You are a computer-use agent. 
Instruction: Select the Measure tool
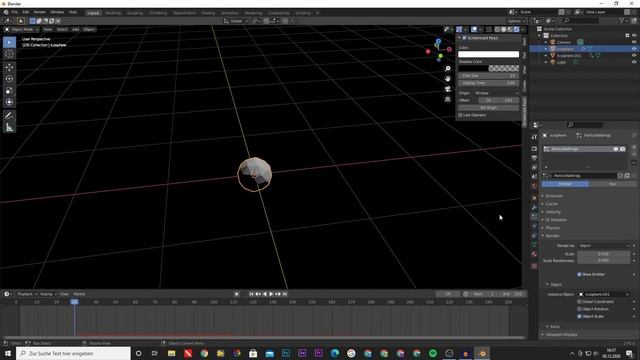click(x=9, y=127)
